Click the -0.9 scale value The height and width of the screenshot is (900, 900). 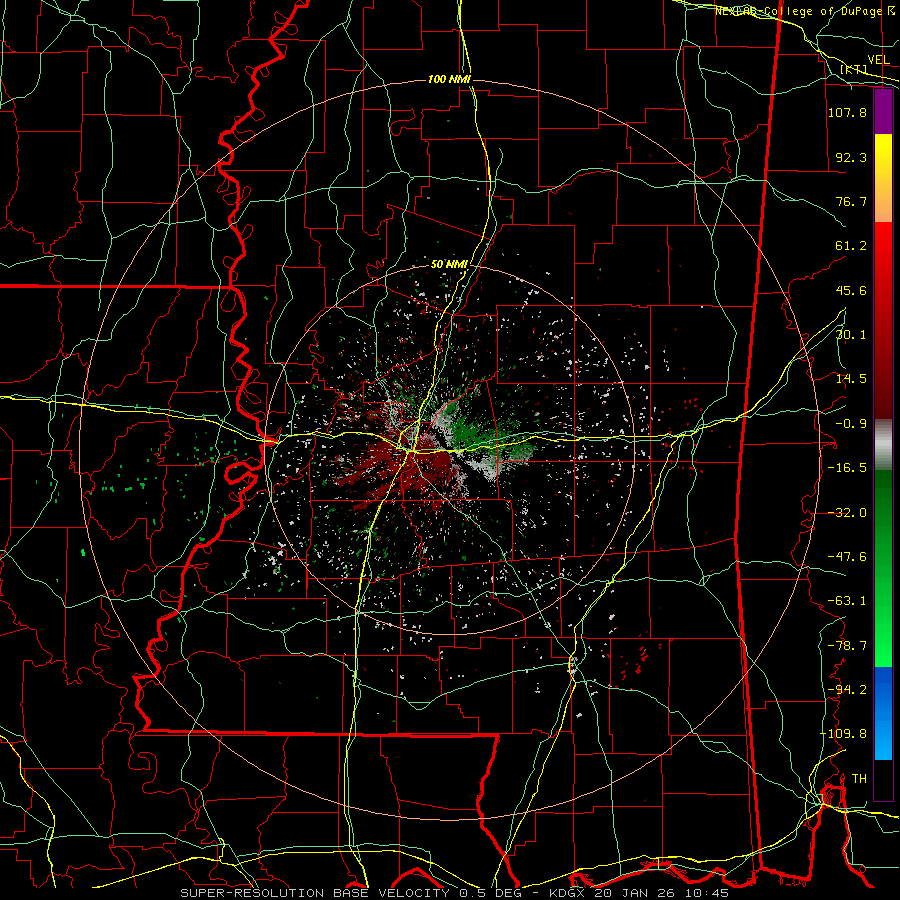pos(851,424)
